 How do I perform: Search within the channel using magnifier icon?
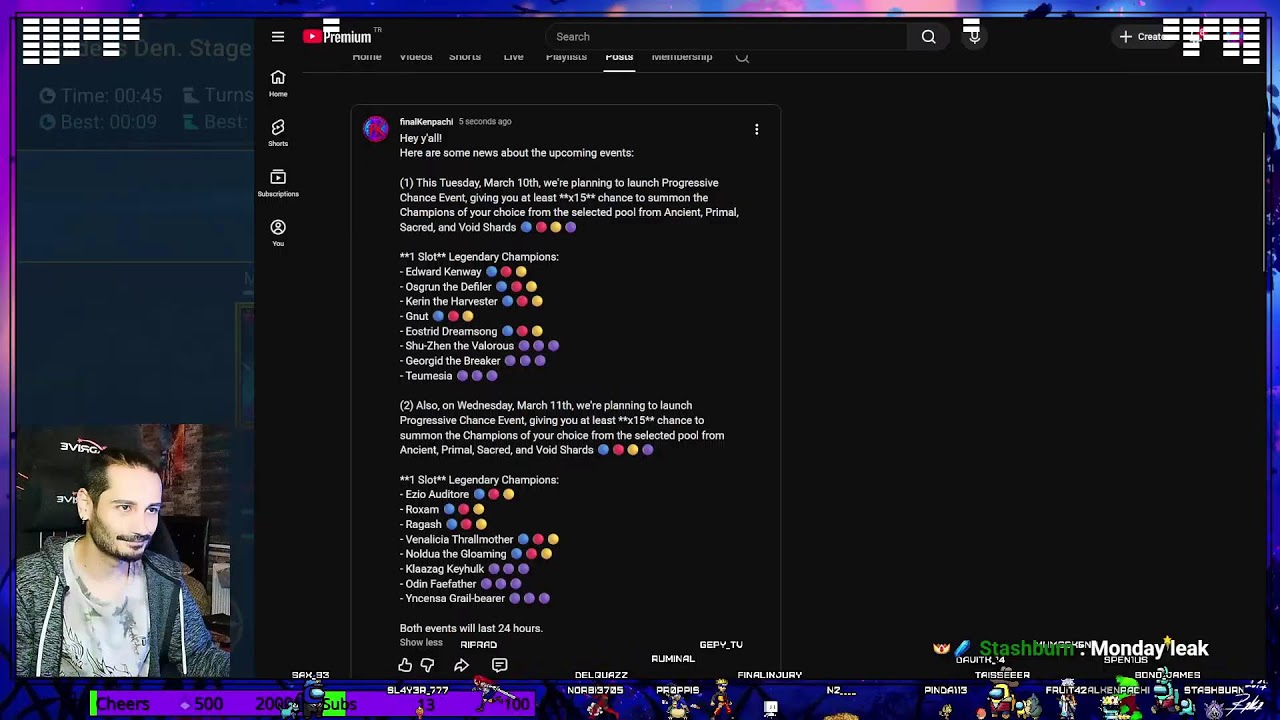point(742,57)
